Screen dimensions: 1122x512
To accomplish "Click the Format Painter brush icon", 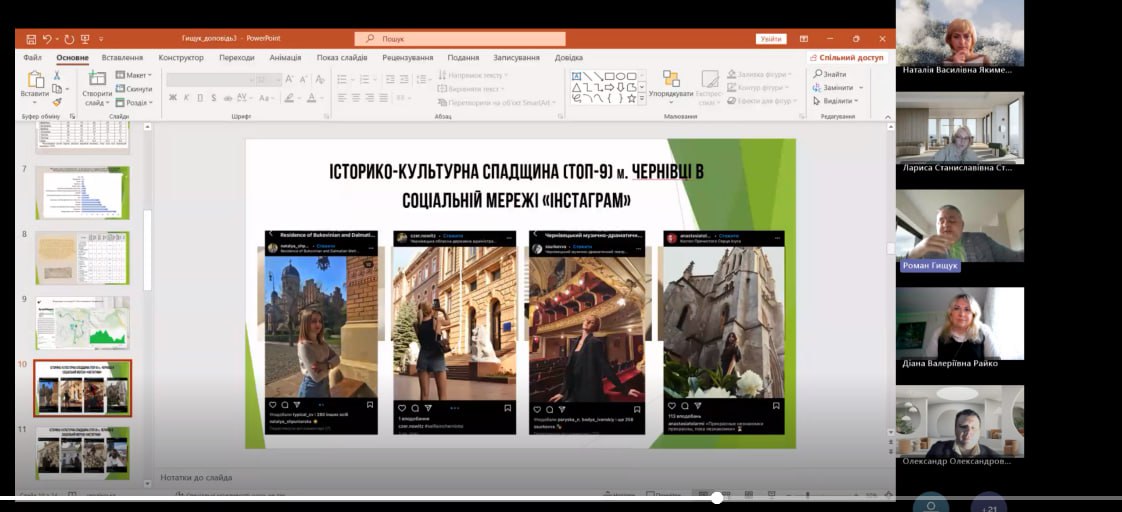I will 58,101.
